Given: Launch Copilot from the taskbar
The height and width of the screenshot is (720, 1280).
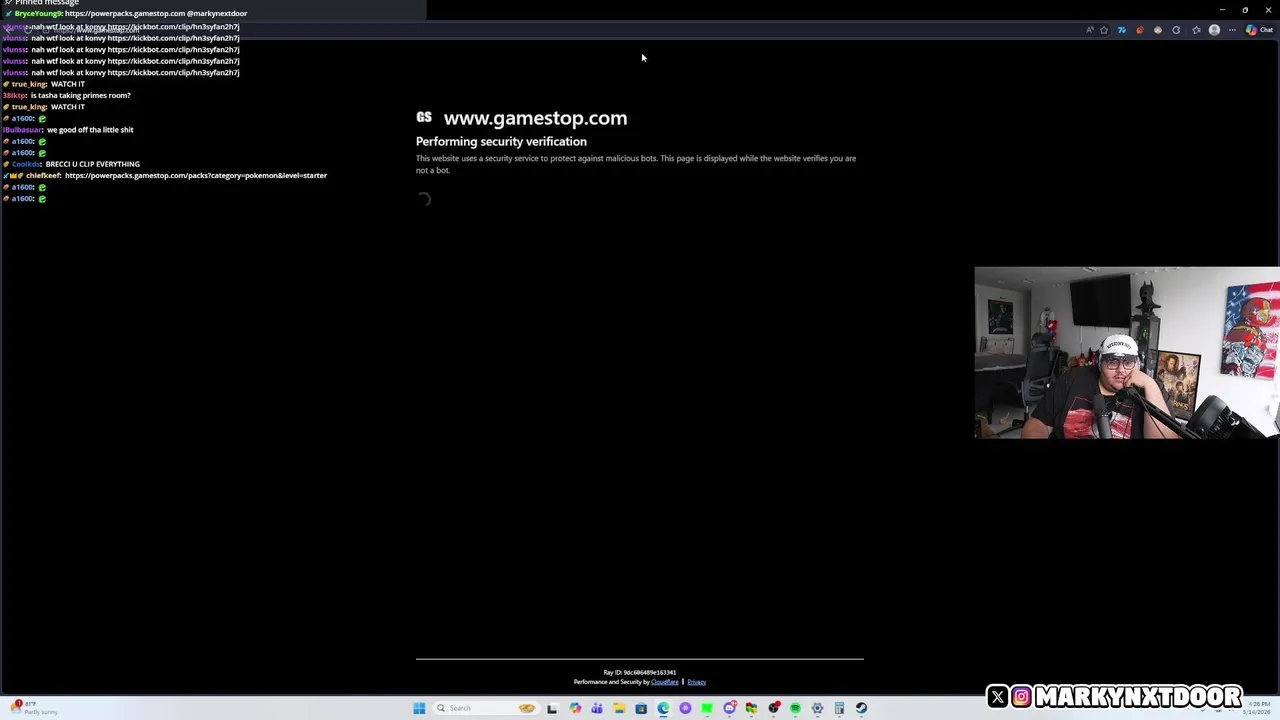Looking at the screenshot, I should (x=575, y=708).
